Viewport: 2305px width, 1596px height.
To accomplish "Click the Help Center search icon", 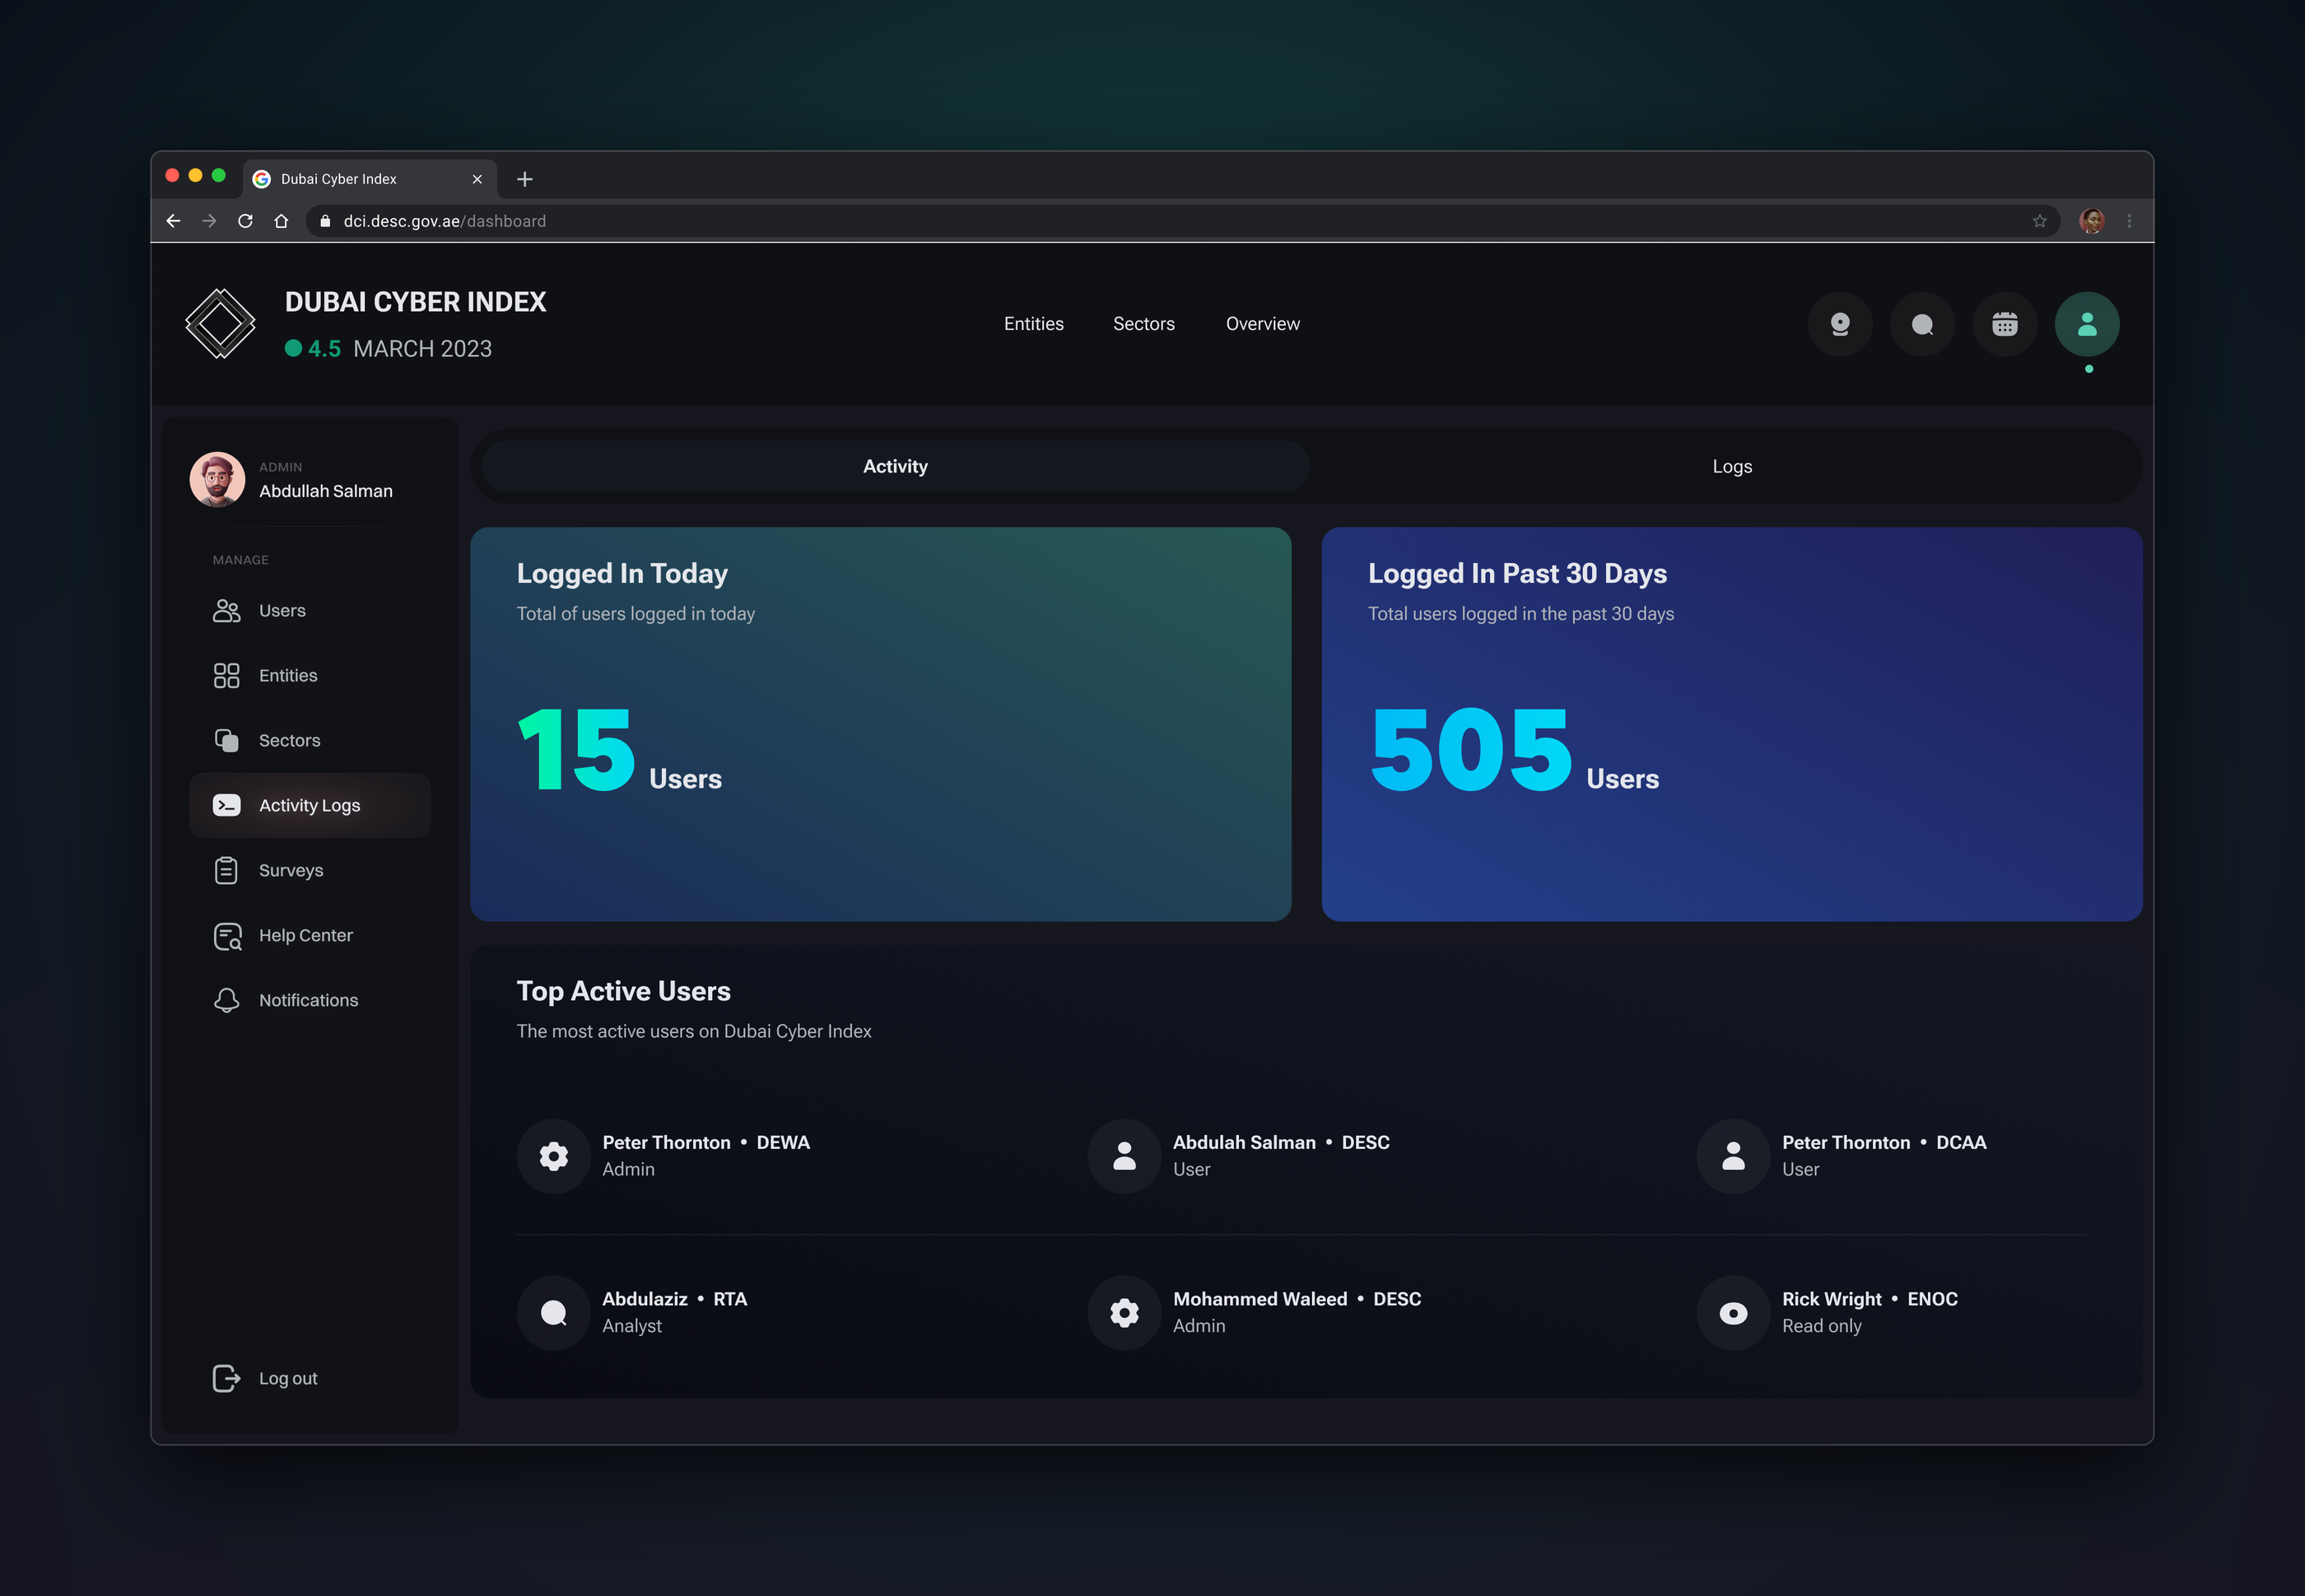I will point(228,936).
